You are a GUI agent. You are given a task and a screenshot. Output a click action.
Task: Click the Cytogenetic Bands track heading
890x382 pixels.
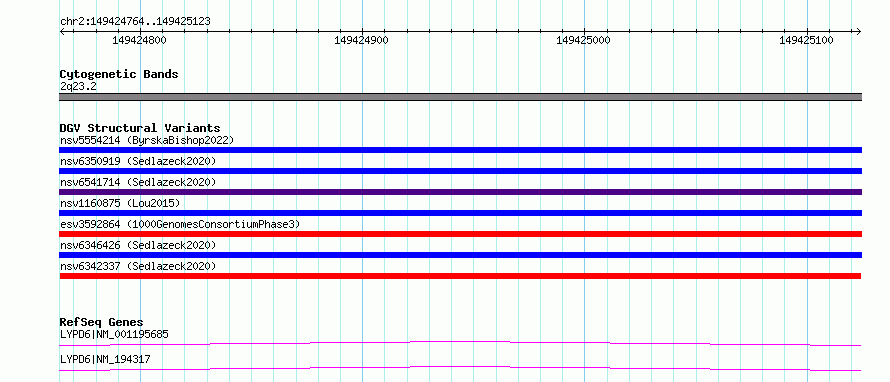pos(119,74)
